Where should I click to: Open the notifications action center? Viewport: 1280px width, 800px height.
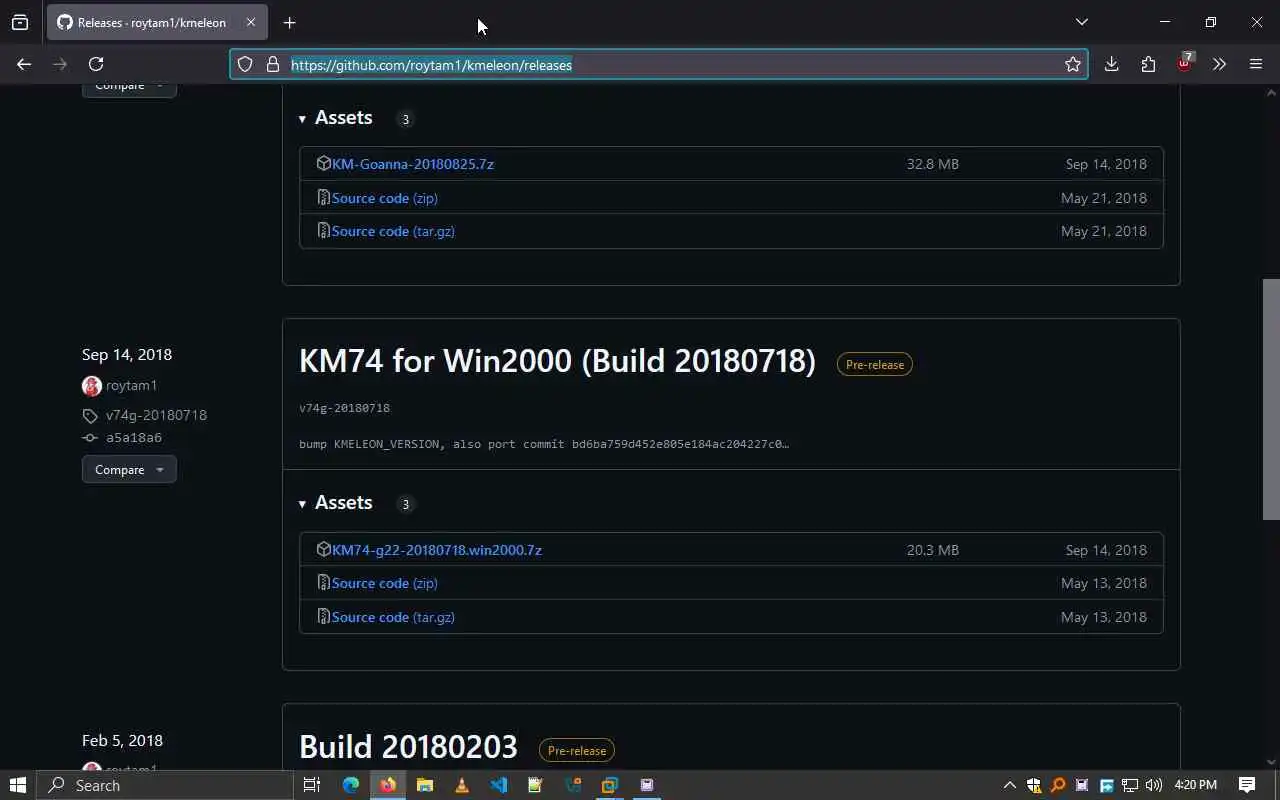click(x=1247, y=785)
